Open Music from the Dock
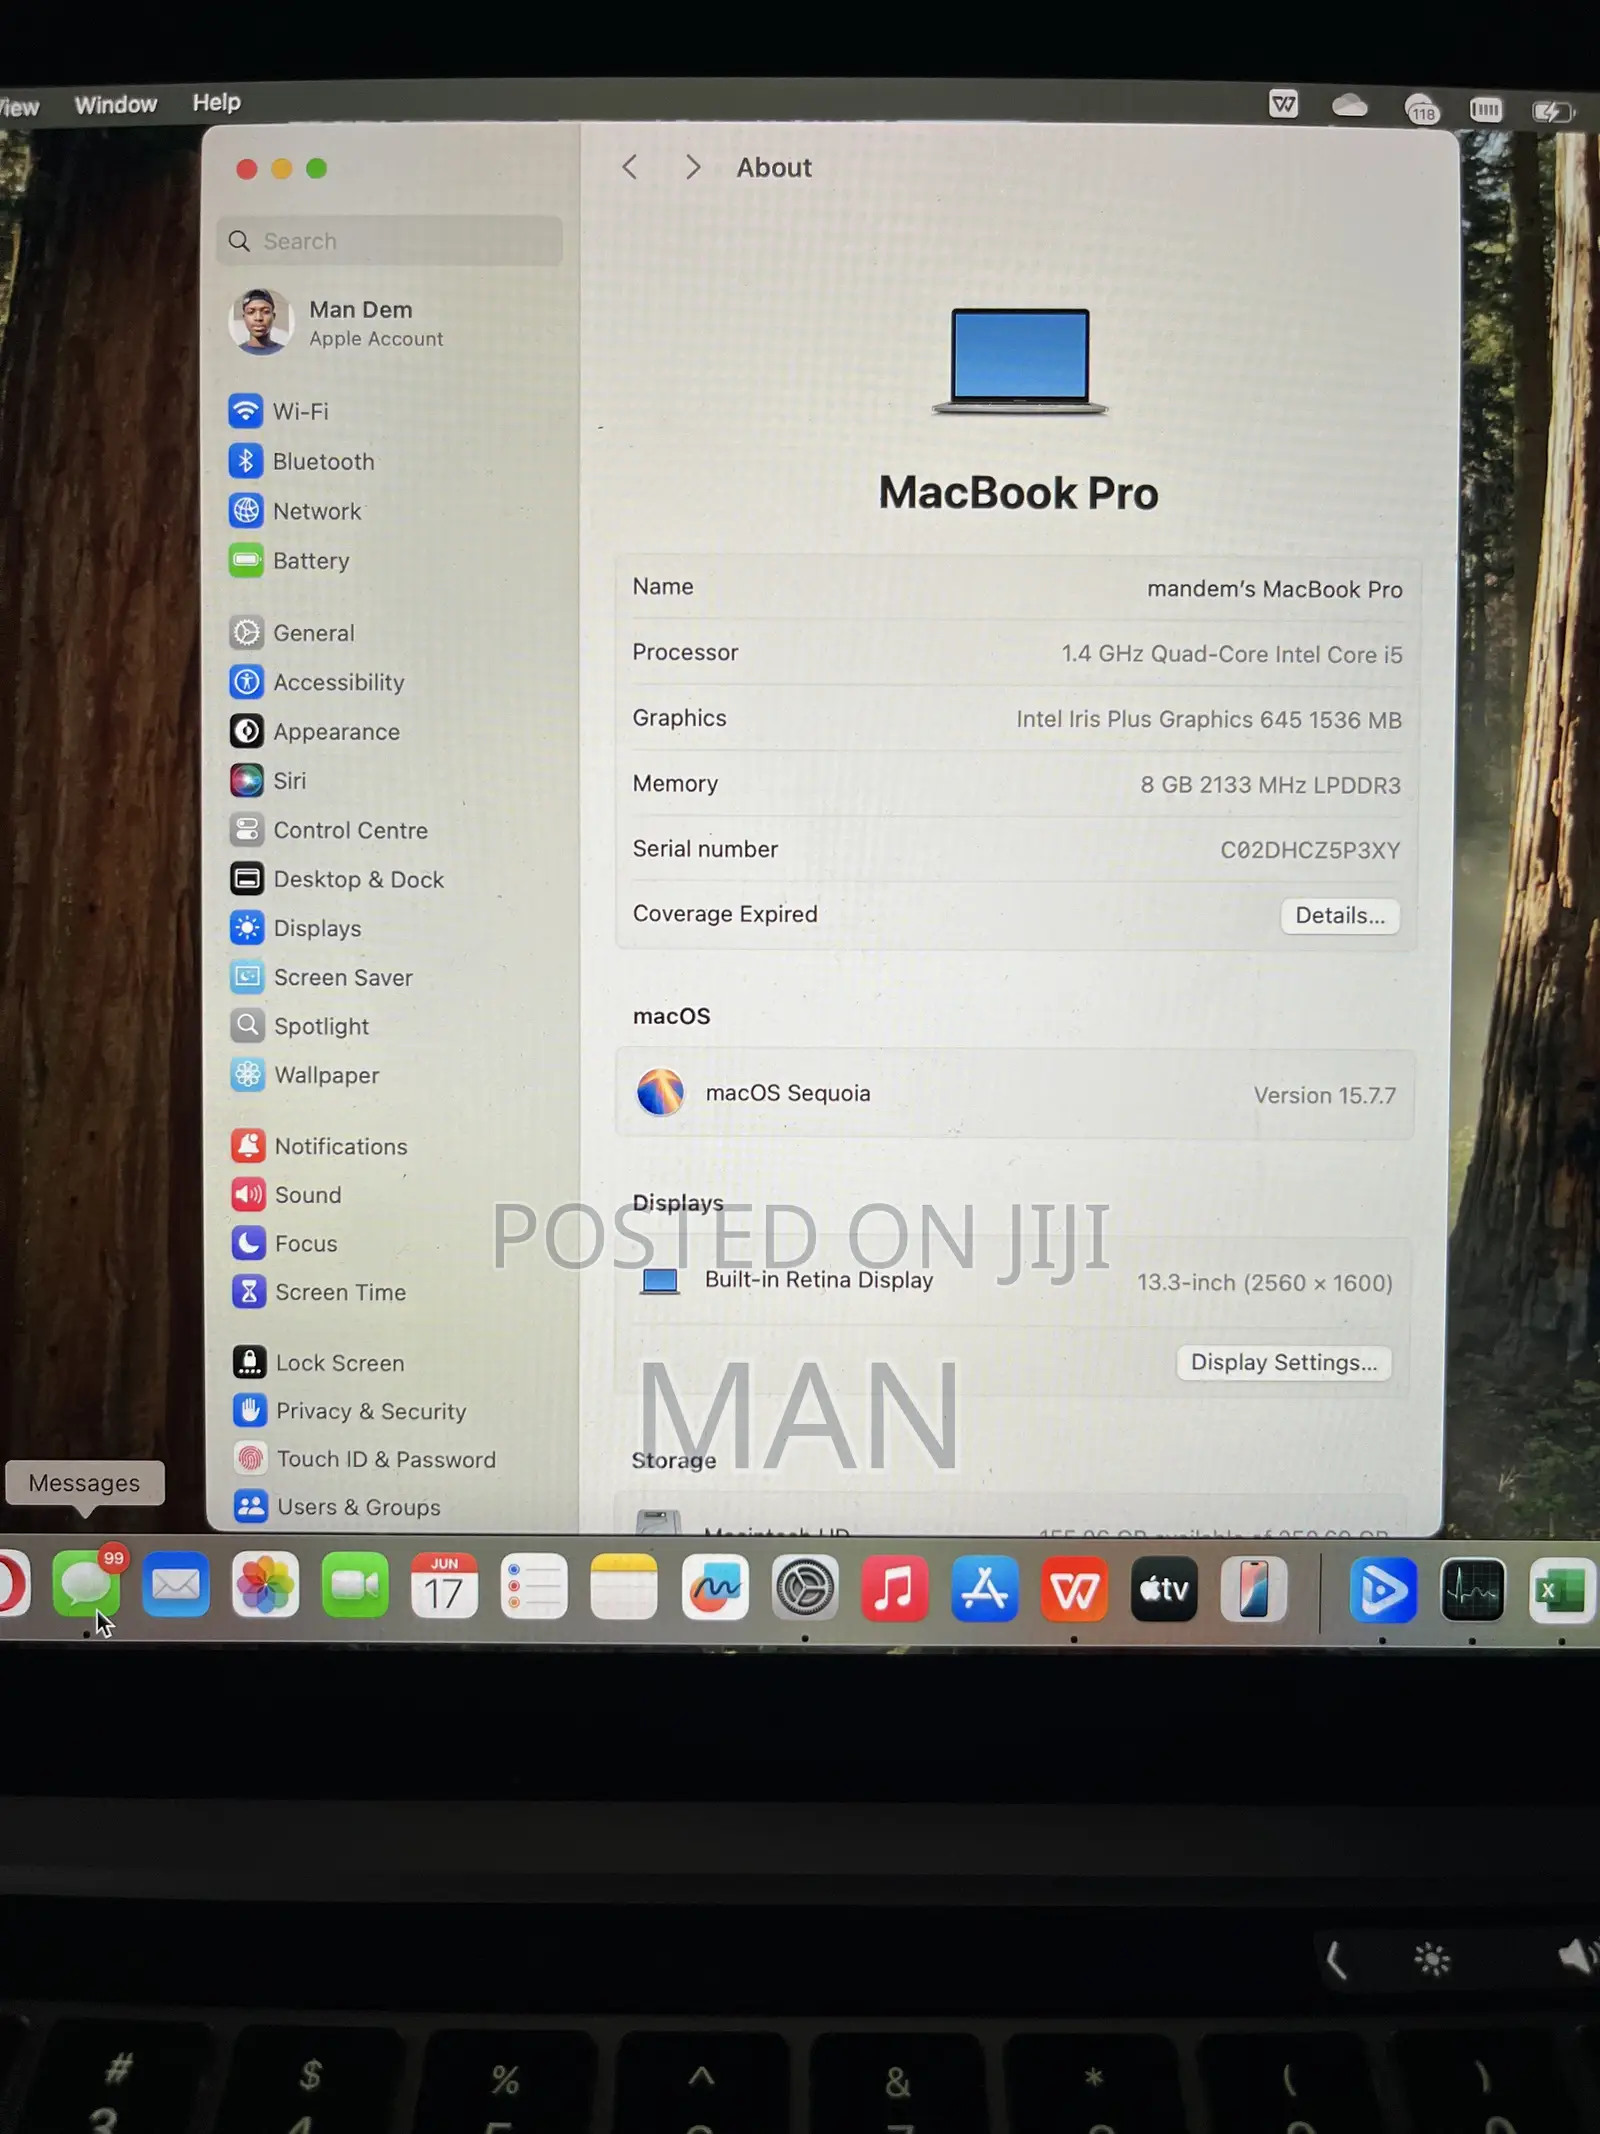Viewport: 1600px width, 2134px height. pos(894,1589)
